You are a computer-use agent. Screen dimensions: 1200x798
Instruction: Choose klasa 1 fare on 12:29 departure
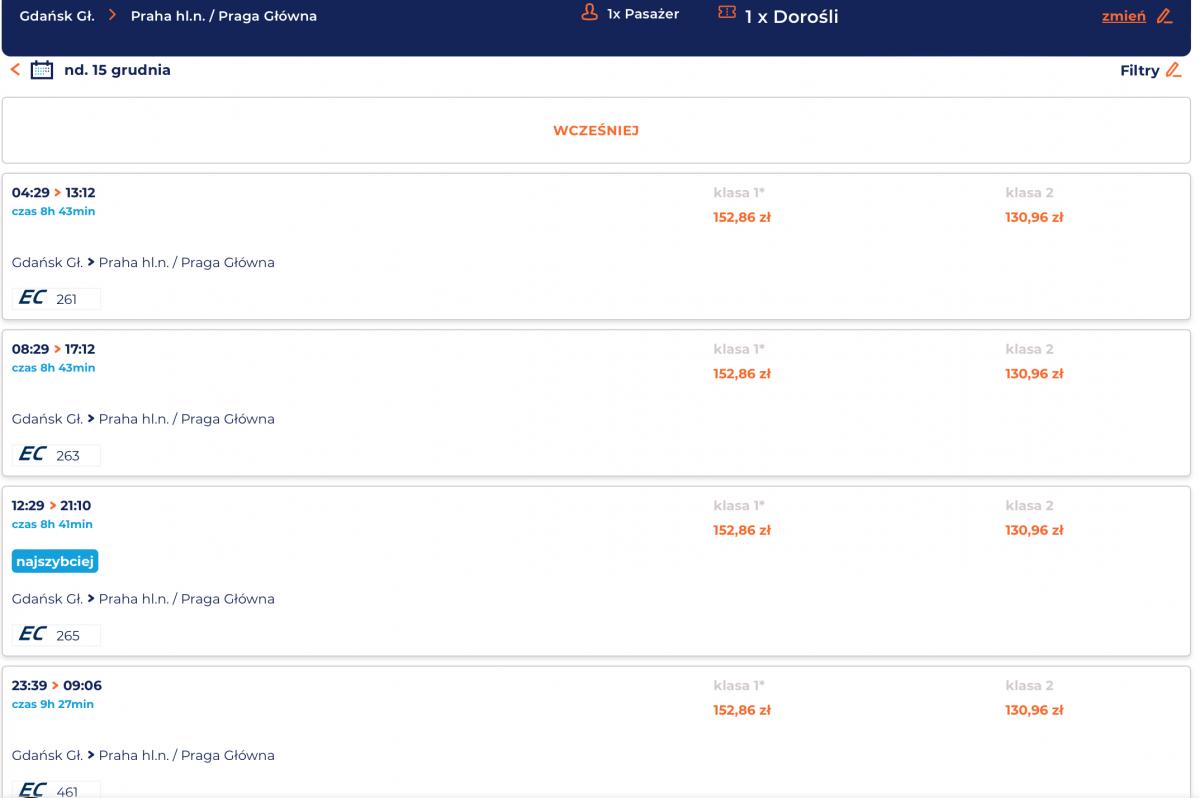(x=741, y=530)
